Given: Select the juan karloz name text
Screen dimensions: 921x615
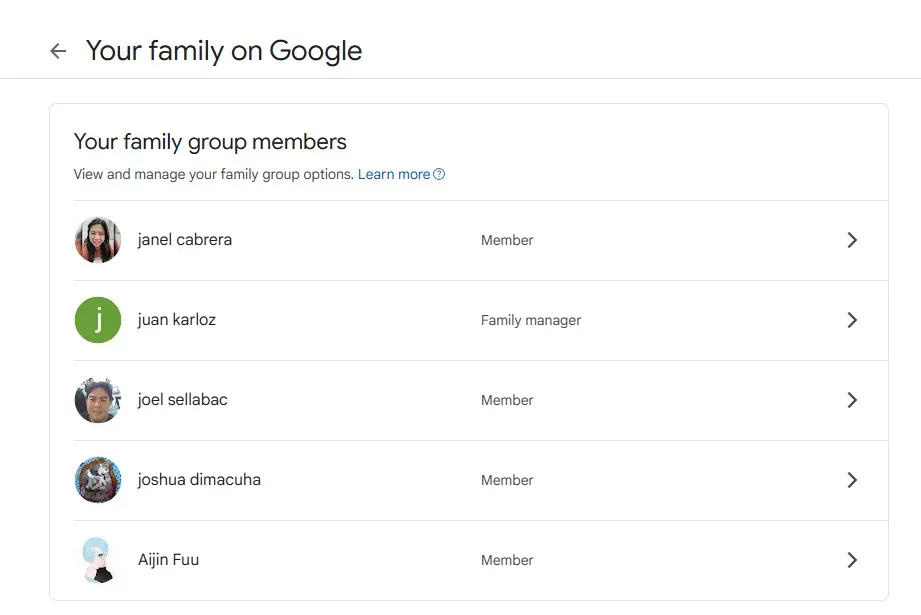Looking at the screenshot, I should click(177, 320).
